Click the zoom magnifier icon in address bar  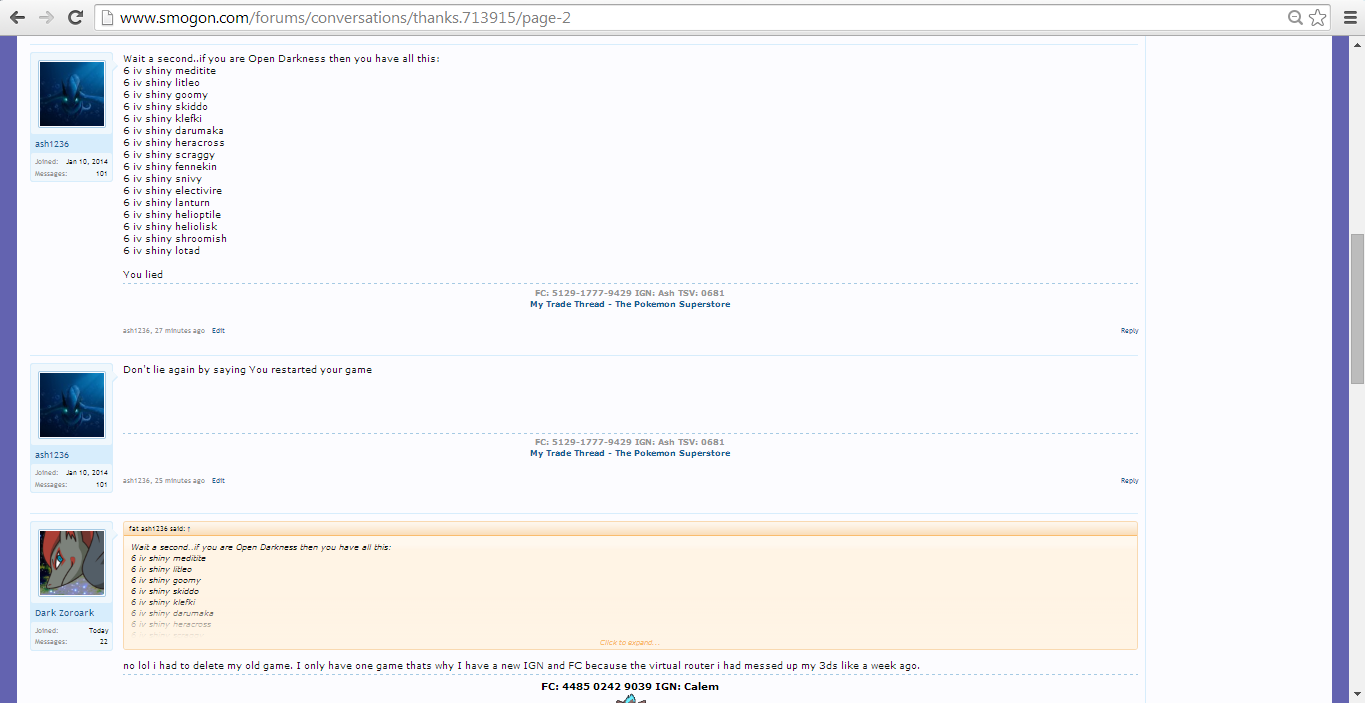point(1295,17)
